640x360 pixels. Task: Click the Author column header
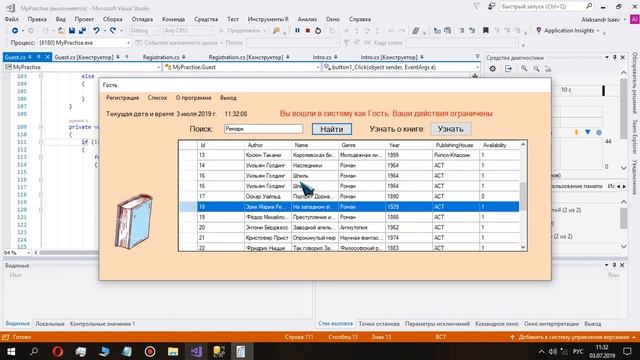pos(268,145)
